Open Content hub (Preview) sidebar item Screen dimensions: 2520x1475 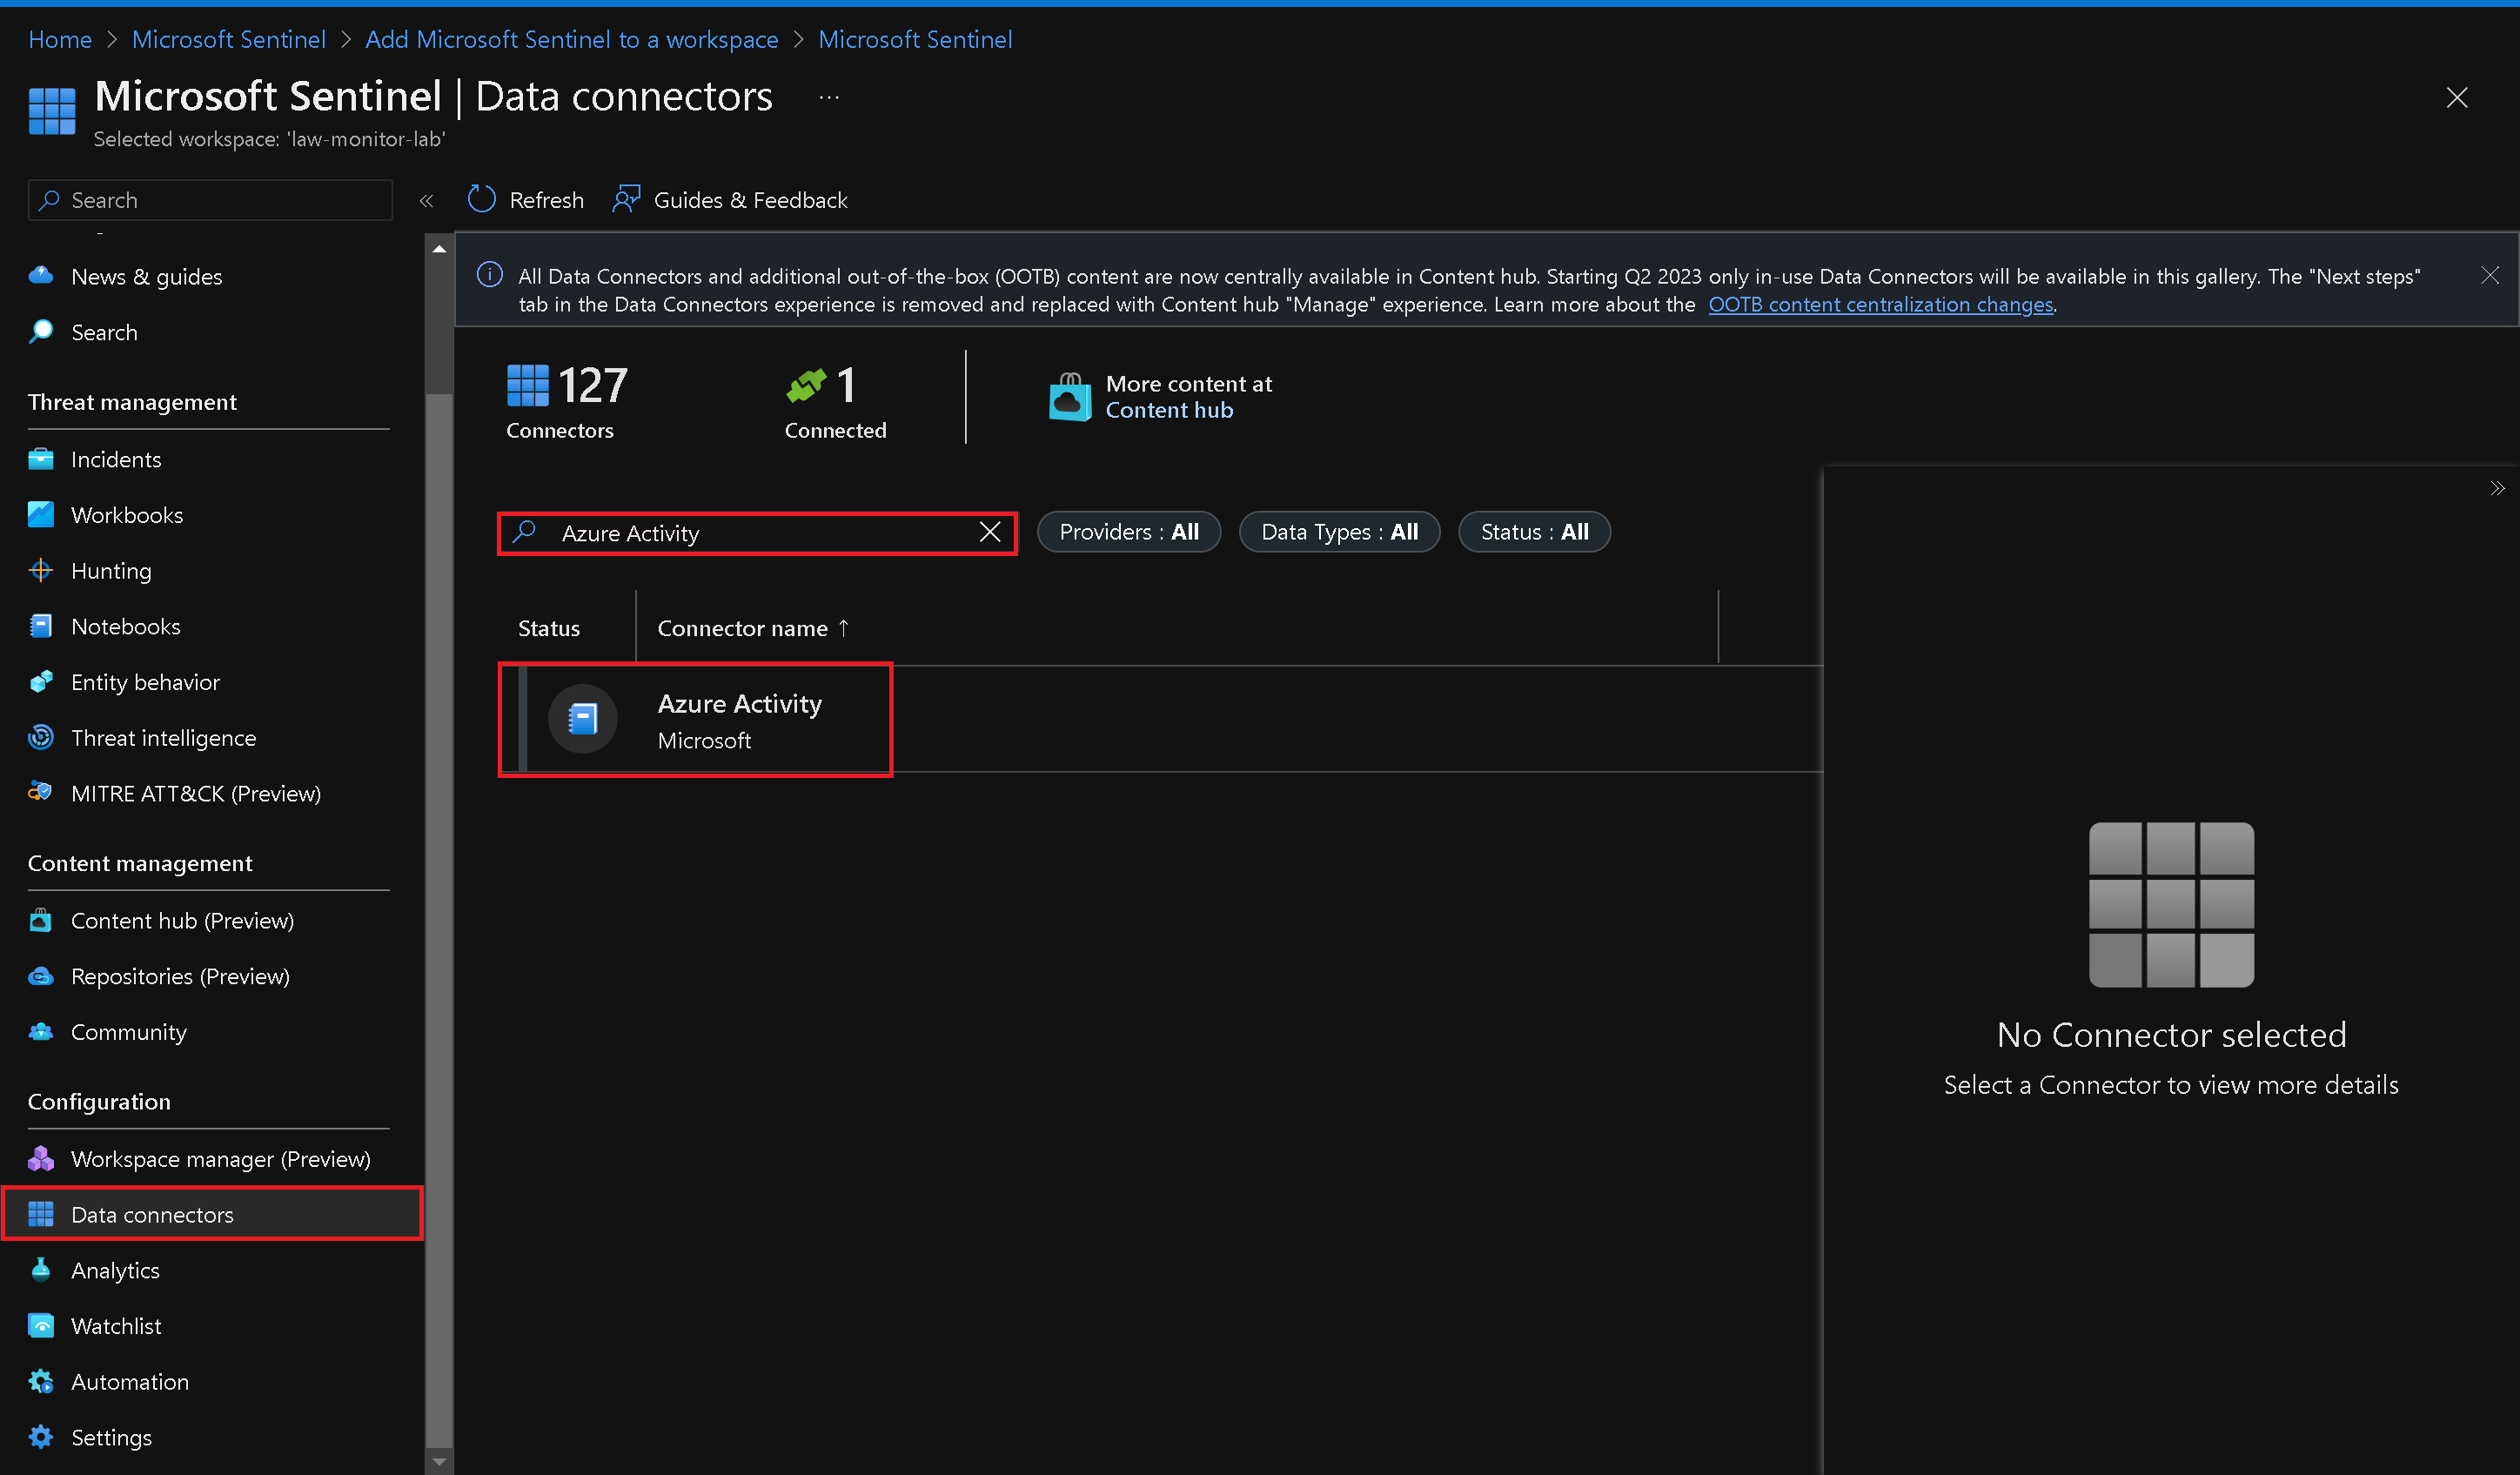[x=182, y=920]
